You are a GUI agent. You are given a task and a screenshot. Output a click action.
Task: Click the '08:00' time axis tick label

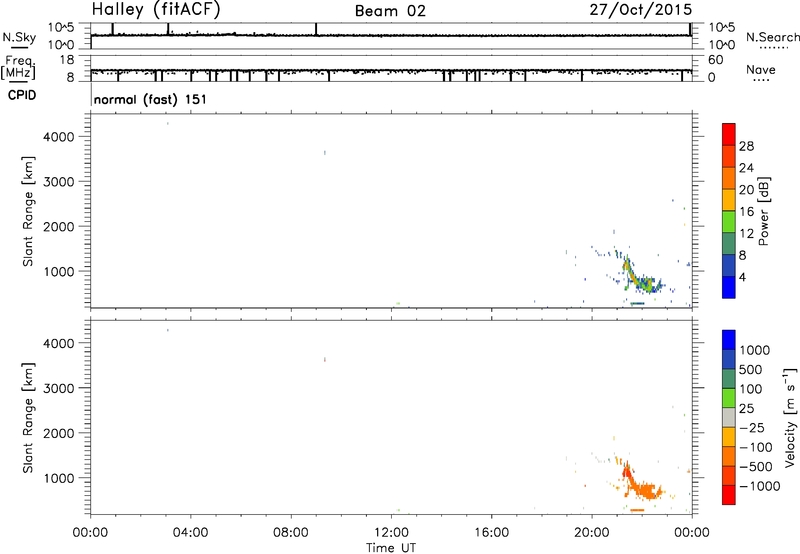click(x=291, y=533)
